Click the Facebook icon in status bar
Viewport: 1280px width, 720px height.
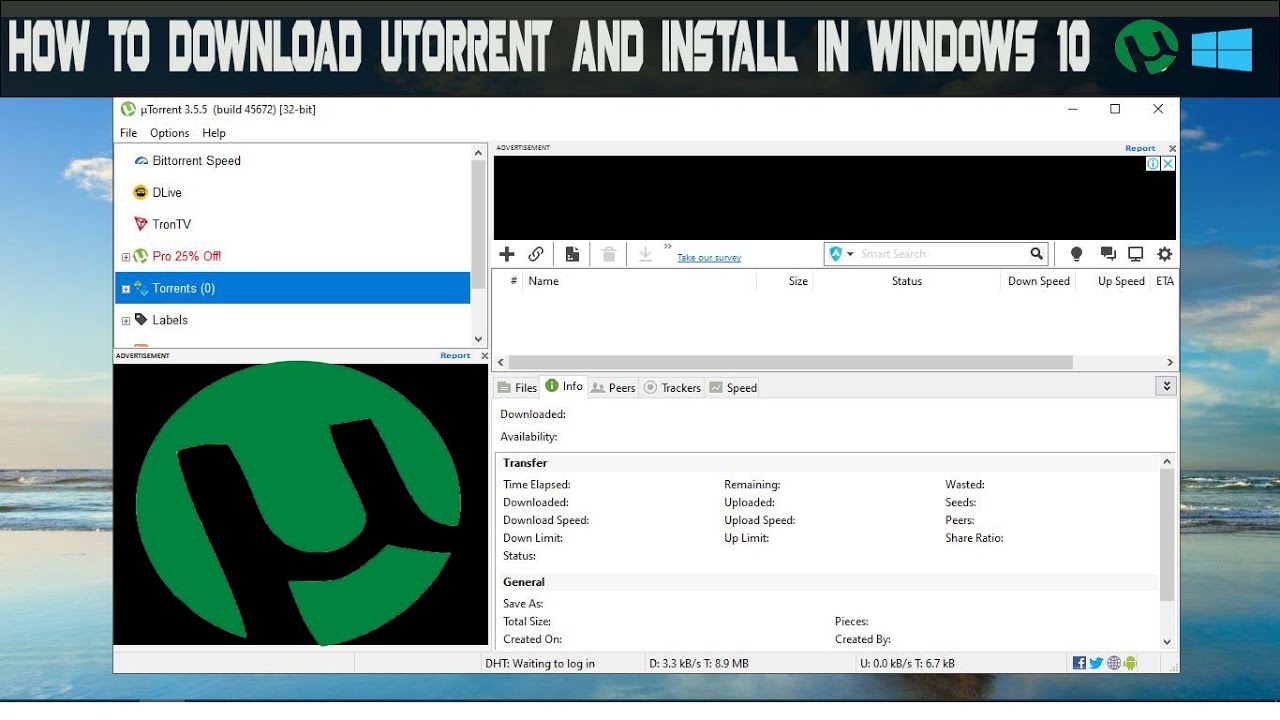tap(1079, 663)
